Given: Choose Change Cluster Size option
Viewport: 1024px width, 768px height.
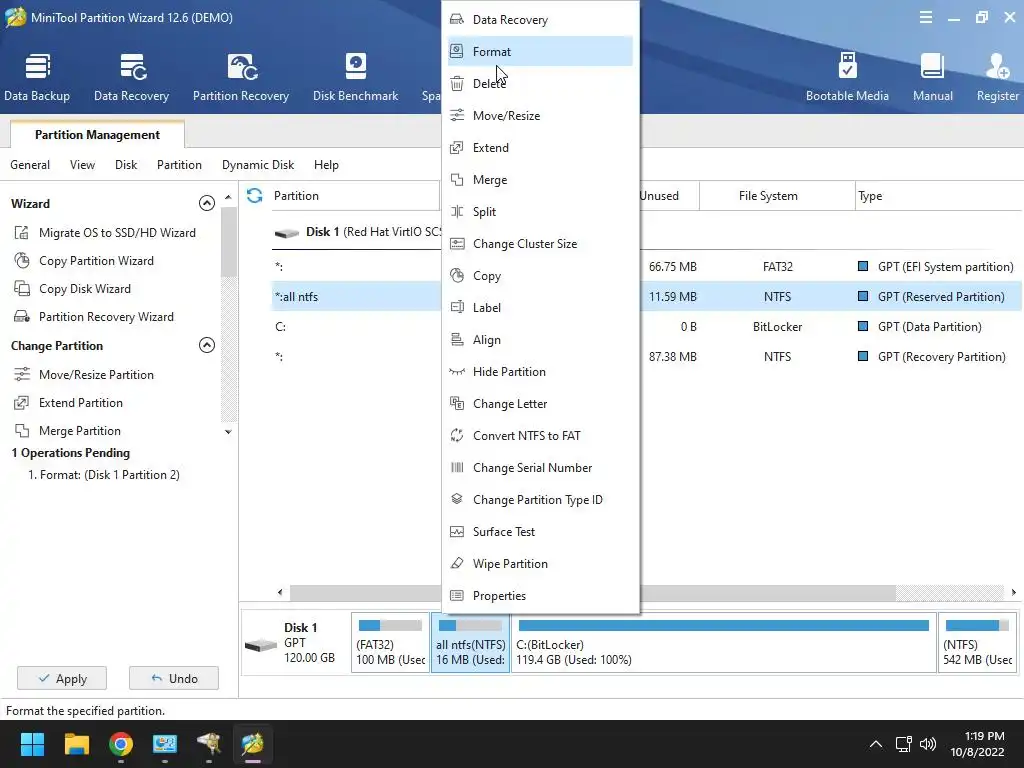Looking at the screenshot, I should (x=540, y=244).
